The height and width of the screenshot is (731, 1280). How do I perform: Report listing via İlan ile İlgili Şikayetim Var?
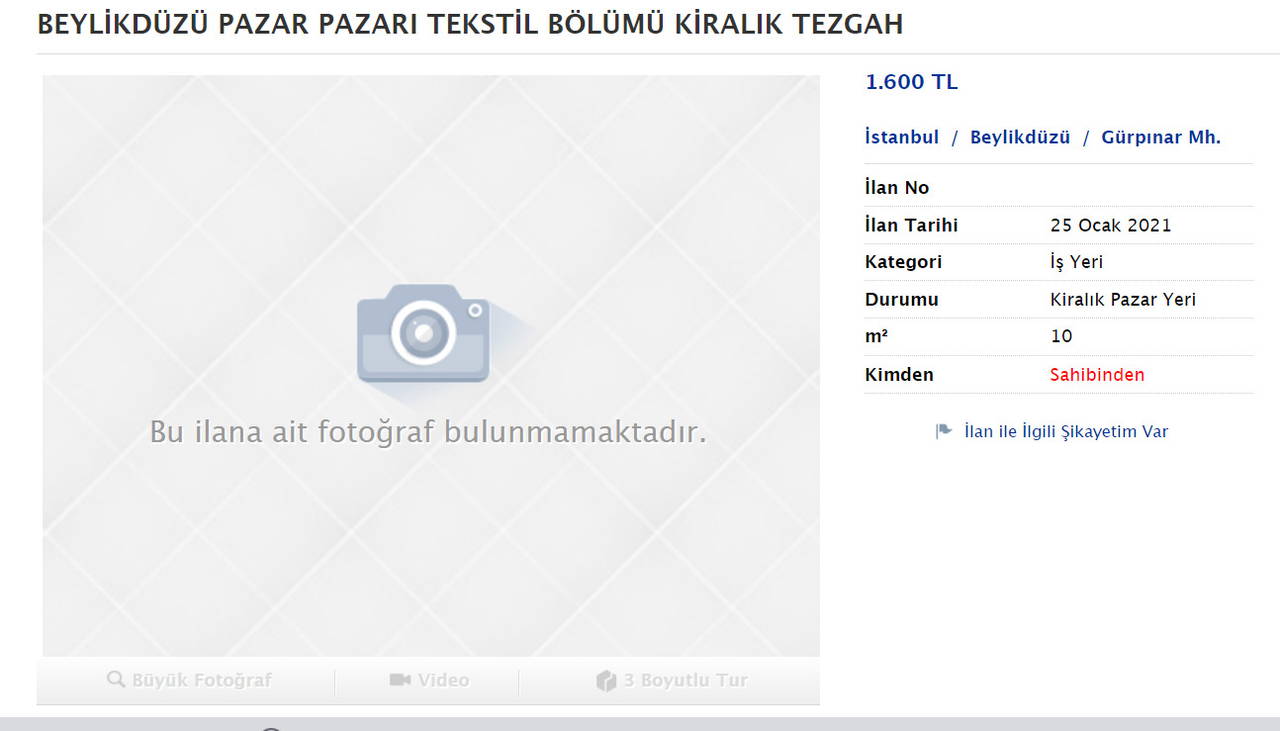pyautogui.click(x=1065, y=432)
